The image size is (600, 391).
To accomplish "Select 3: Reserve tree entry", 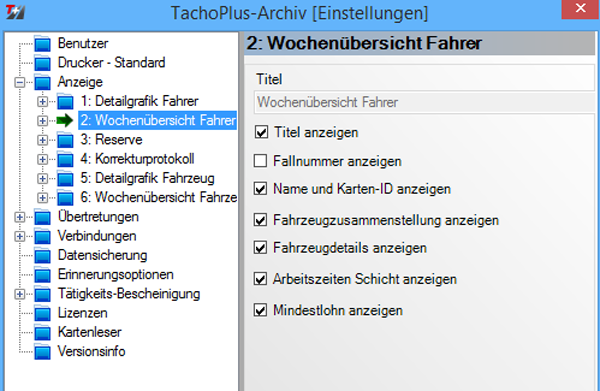I will [x=111, y=140].
